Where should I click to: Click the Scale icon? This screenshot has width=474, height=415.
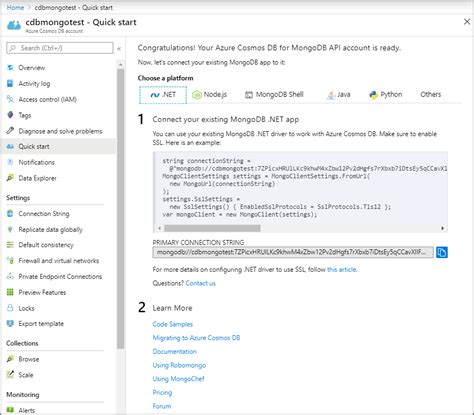(10, 374)
